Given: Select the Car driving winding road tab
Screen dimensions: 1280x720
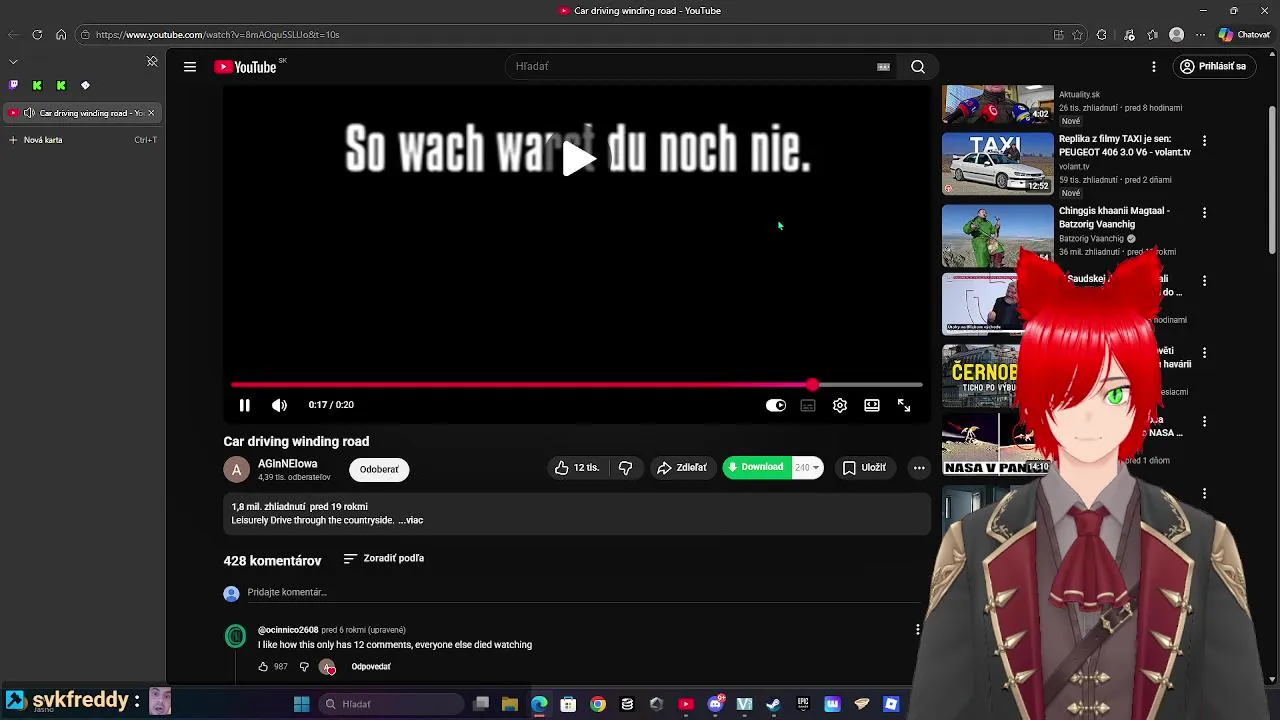Looking at the screenshot, I should 82,113.
